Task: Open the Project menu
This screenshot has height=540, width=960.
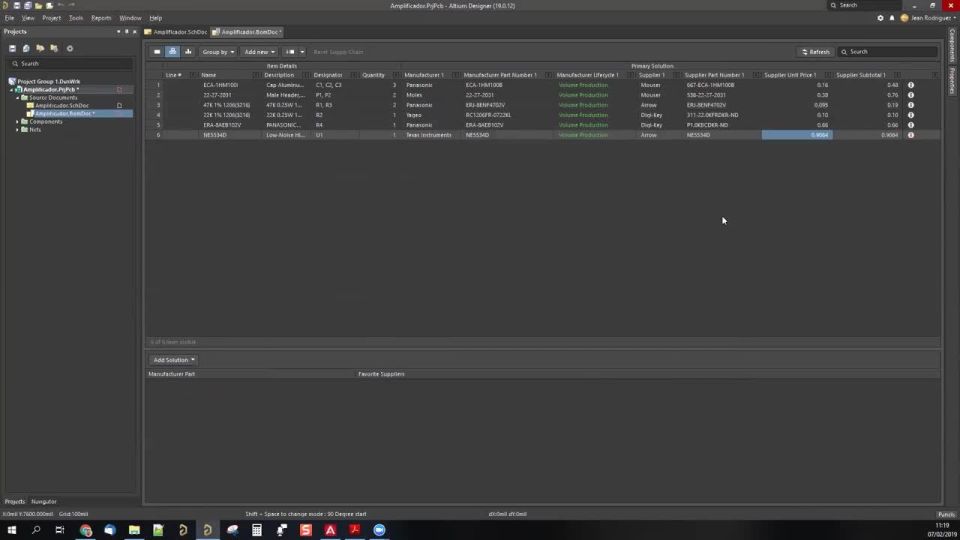Action: click(51, 18)
